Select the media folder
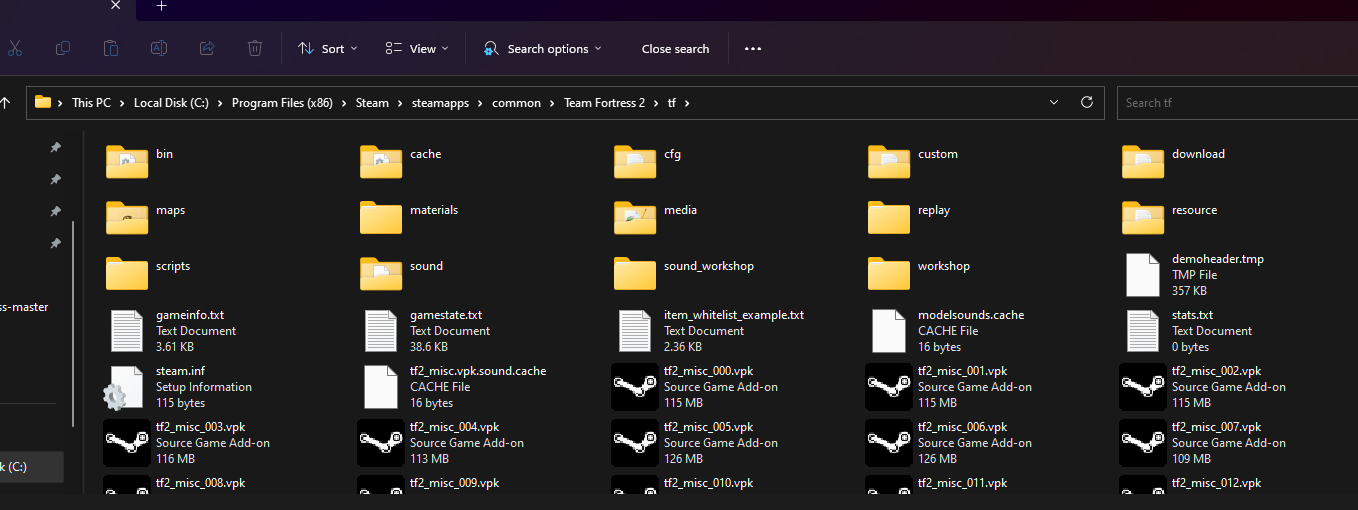The image size is (1358, 510). [656, 216]
